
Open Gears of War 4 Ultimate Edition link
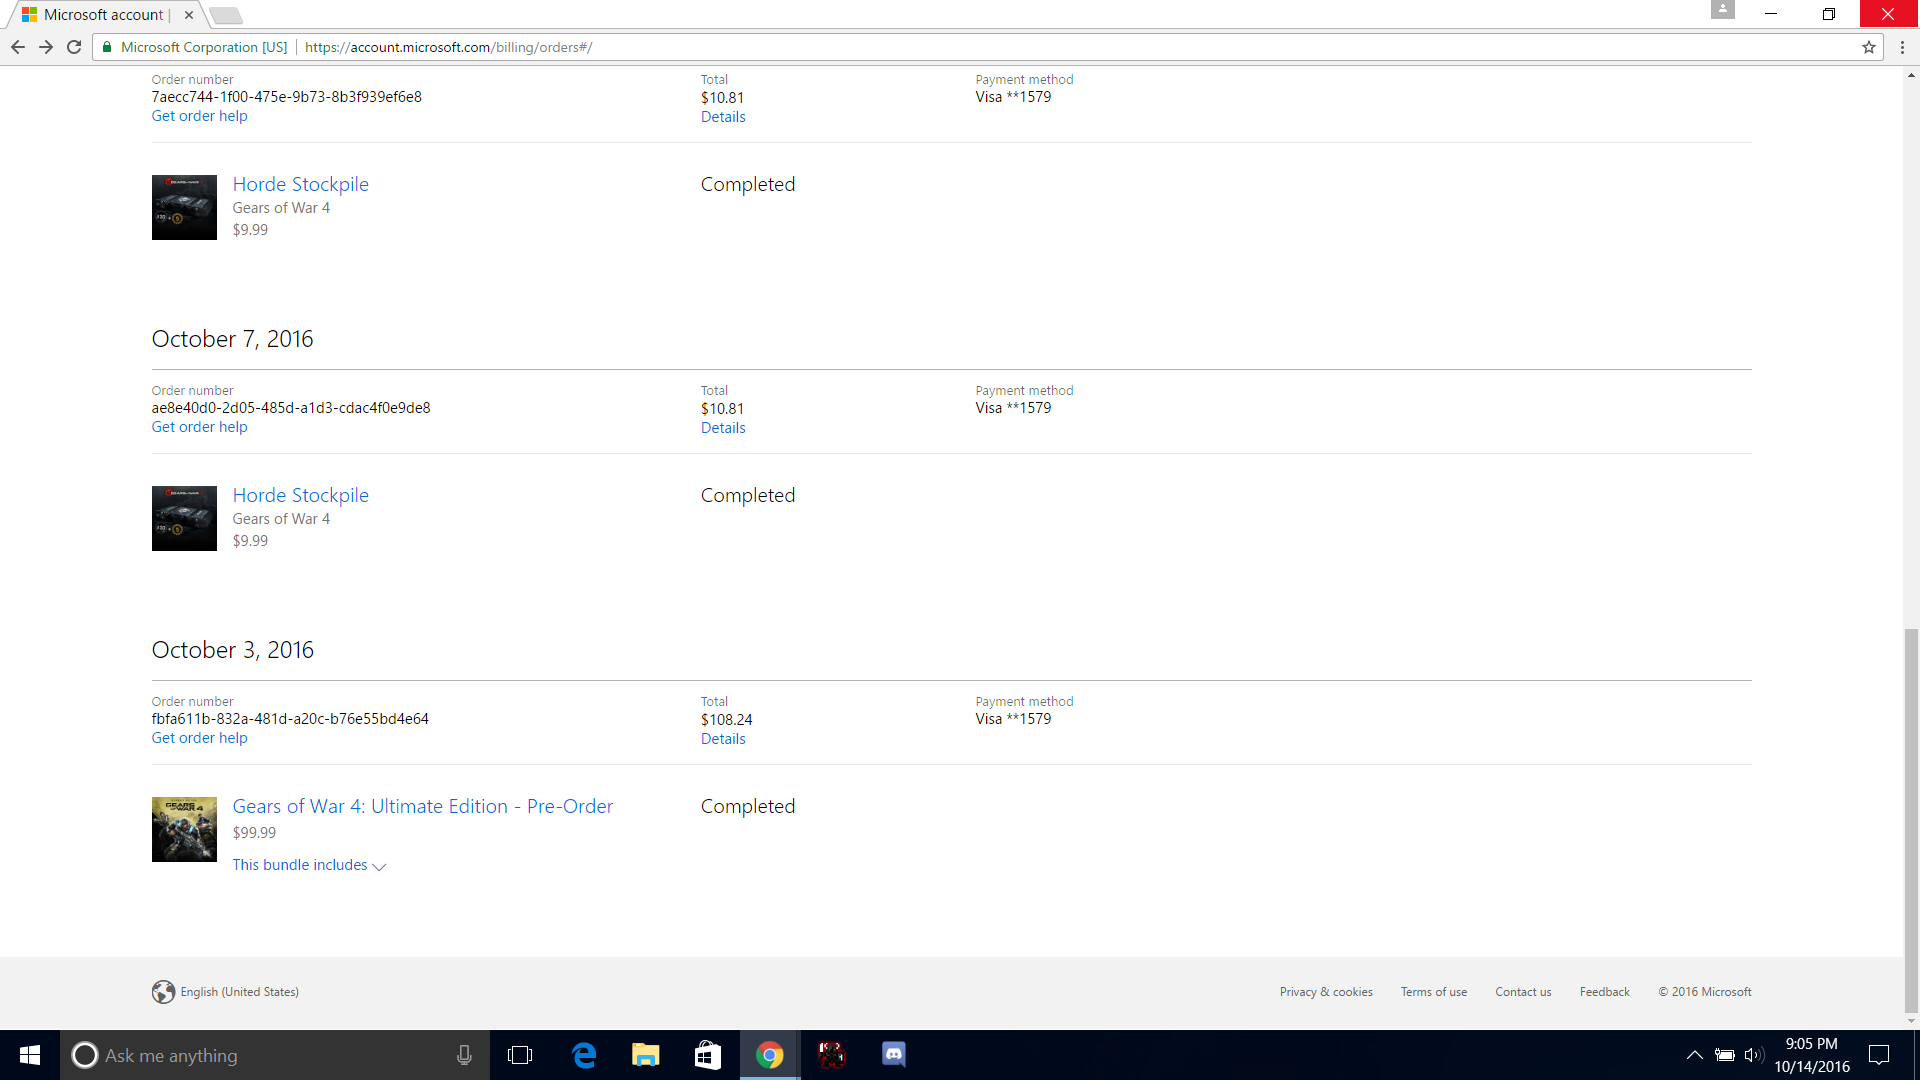[422, 806]
